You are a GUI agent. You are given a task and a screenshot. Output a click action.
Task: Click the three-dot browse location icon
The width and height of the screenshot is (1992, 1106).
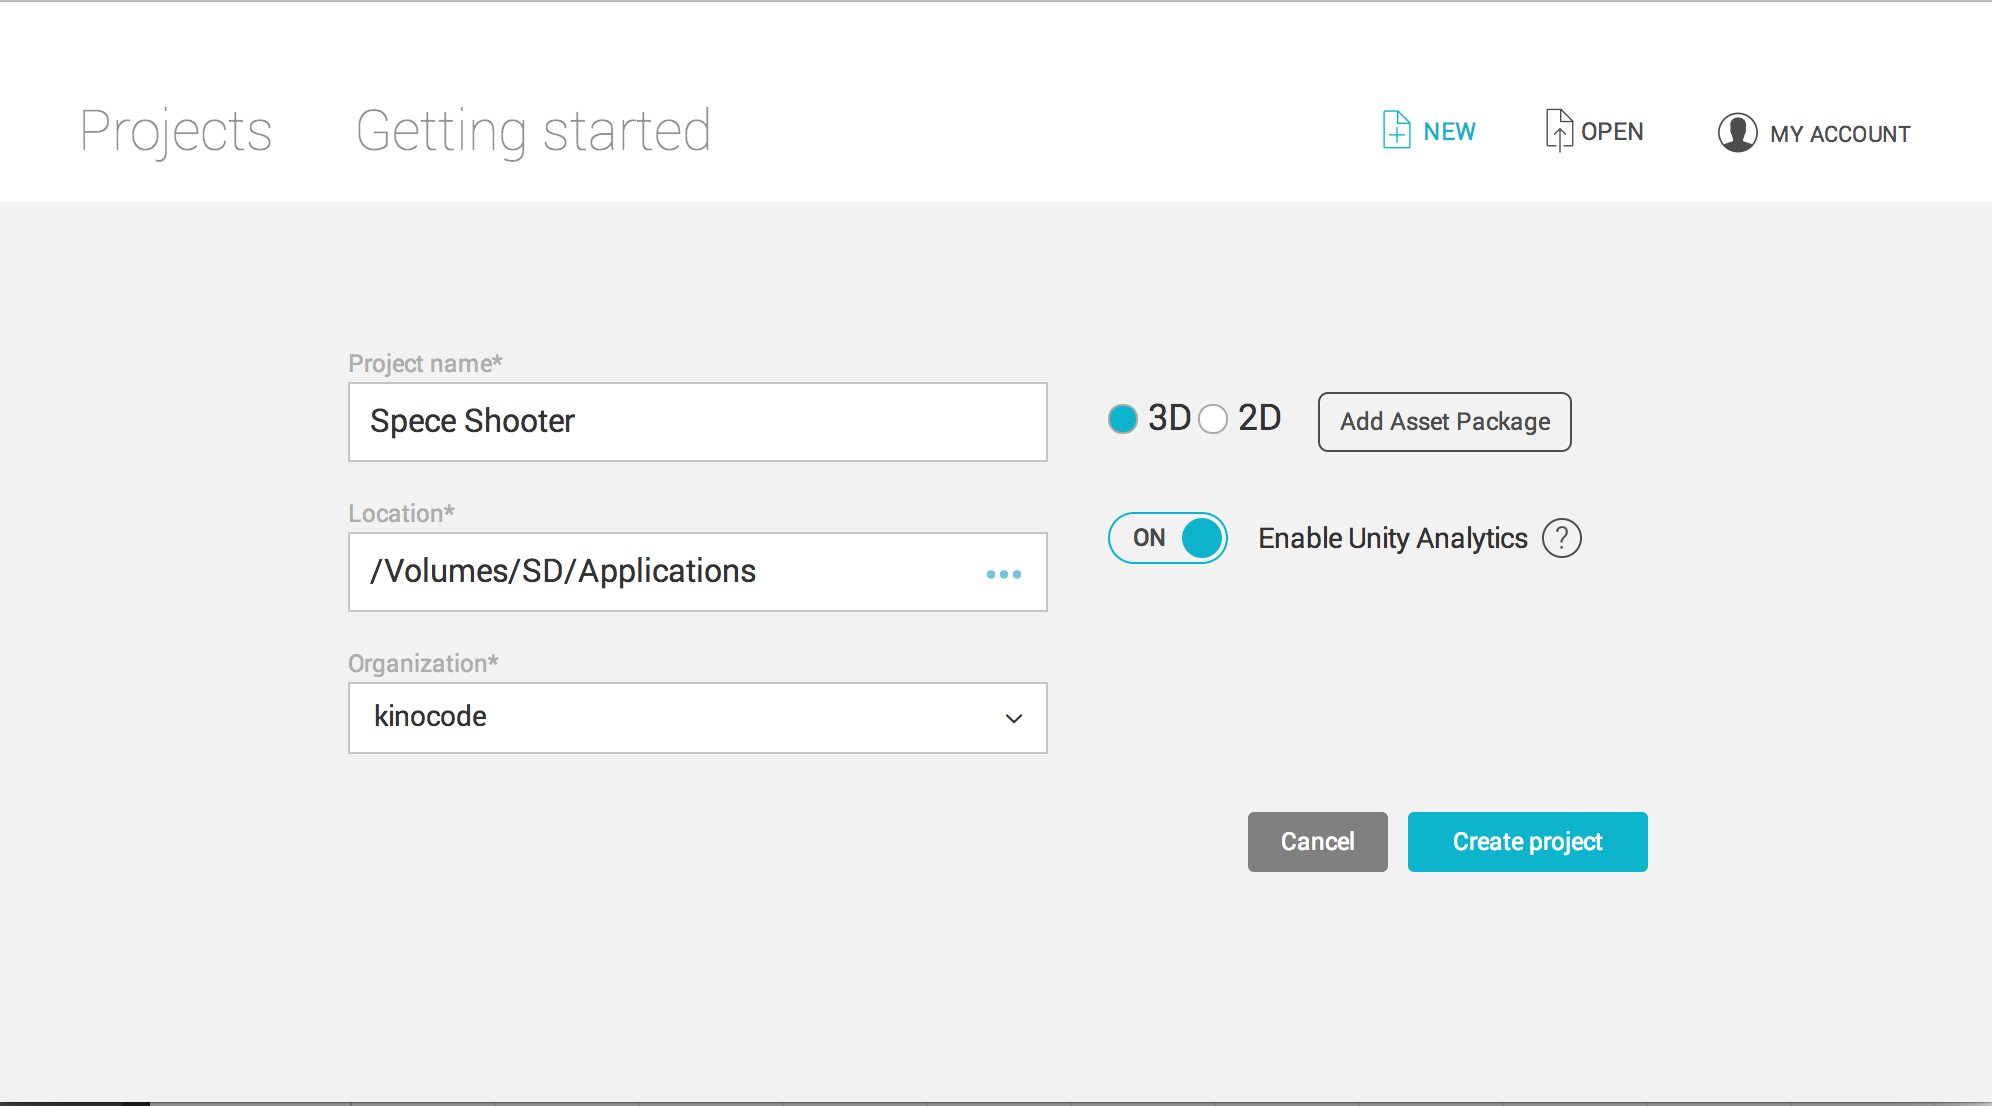tap(1003, 574)
